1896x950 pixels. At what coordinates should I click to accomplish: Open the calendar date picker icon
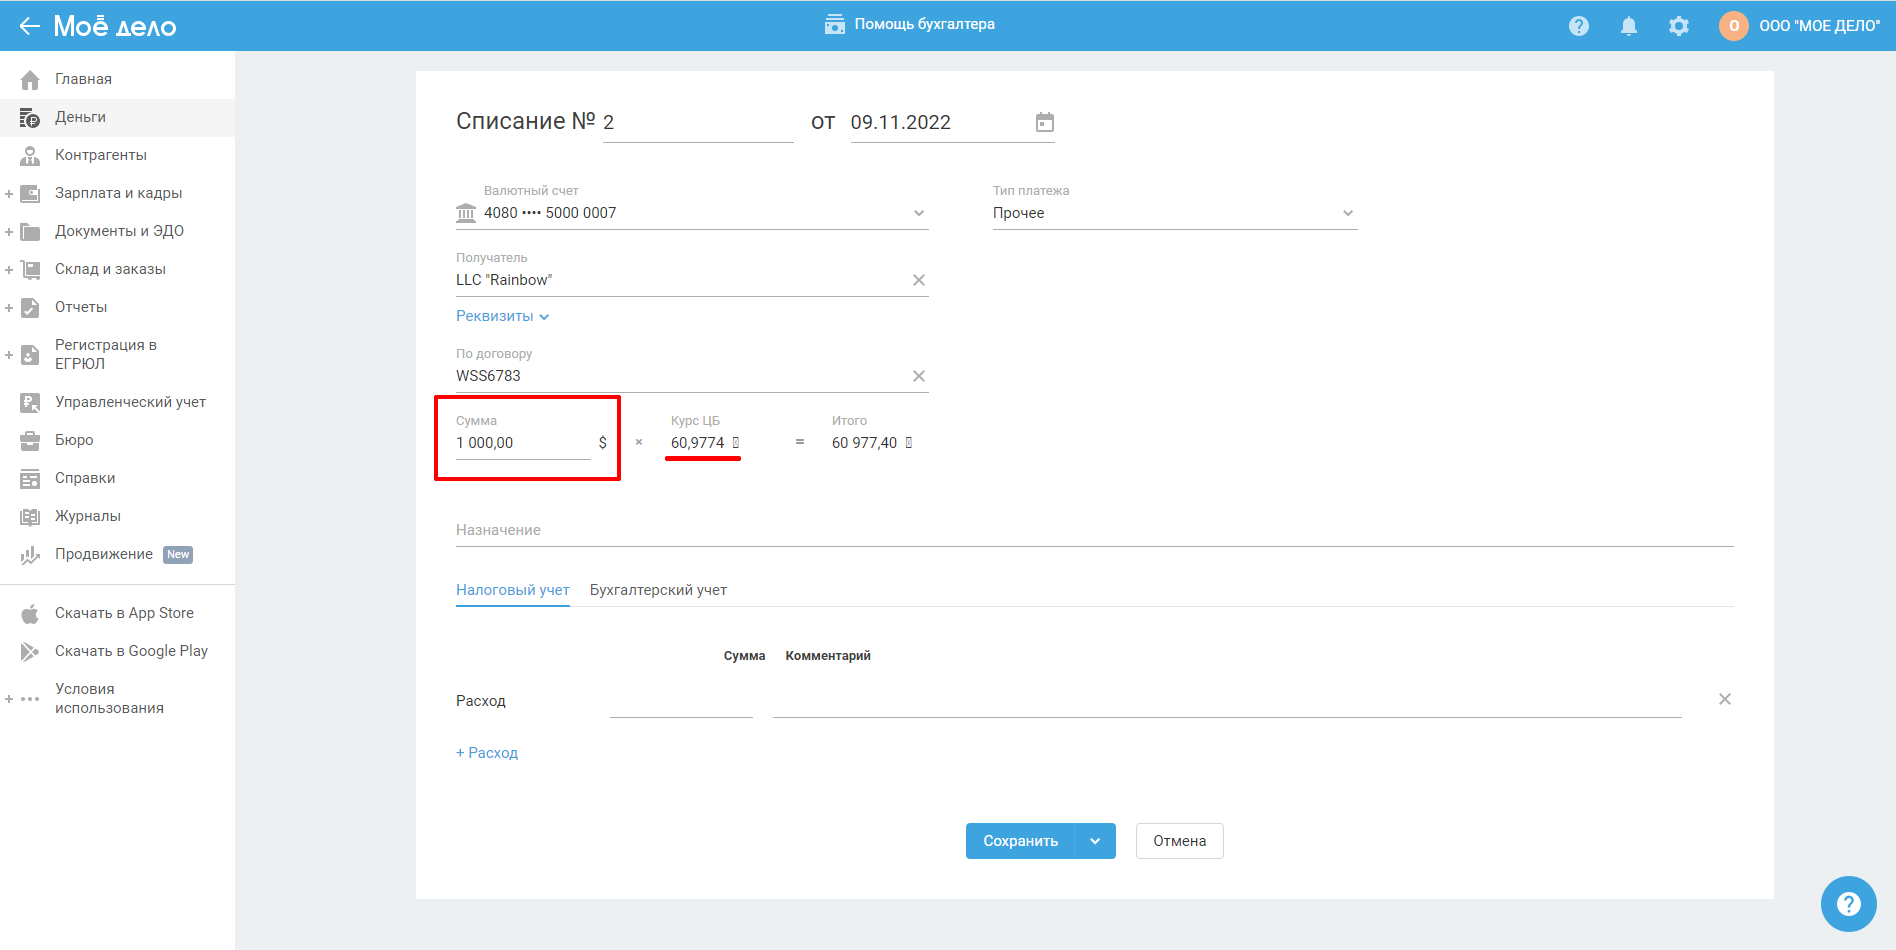tap(1044, 122)
